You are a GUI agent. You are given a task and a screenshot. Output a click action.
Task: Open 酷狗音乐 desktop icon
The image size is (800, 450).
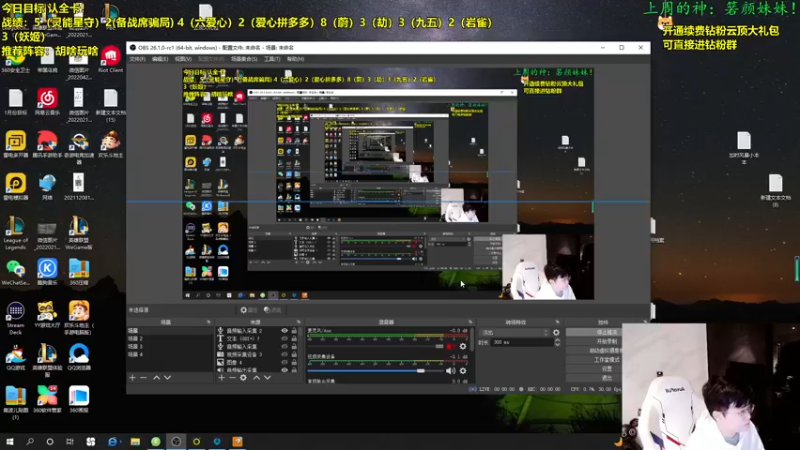coord(47,272)
